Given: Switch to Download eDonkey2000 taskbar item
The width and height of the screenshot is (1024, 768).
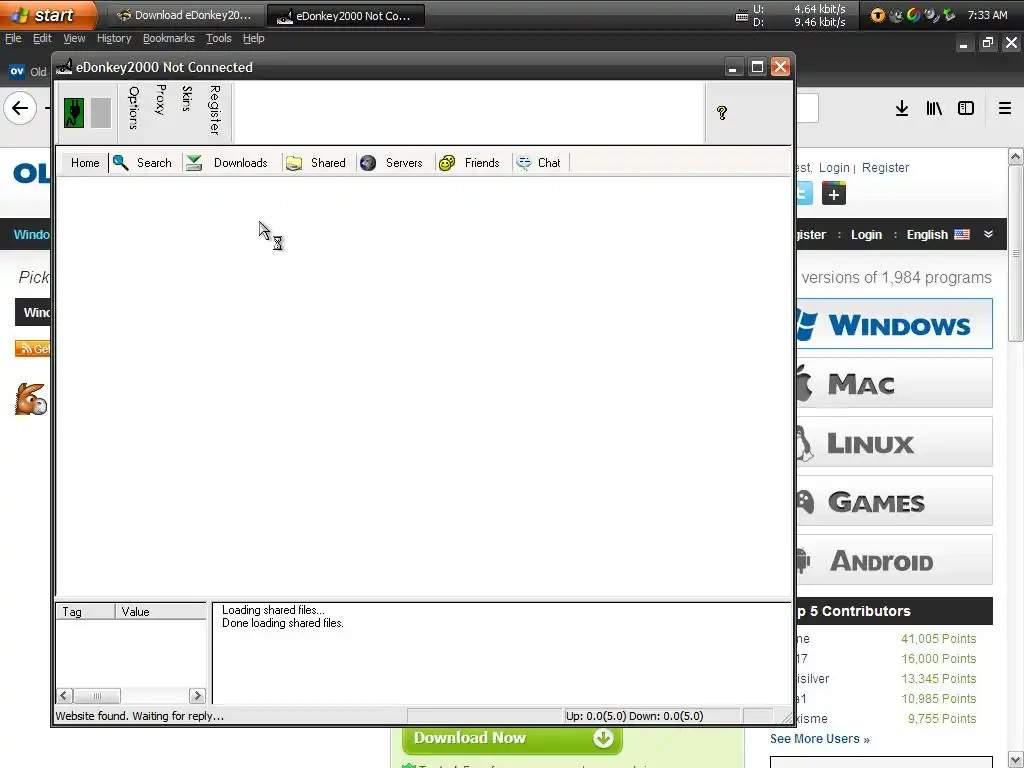Looking at the screenshot, I should pos(186,16).
